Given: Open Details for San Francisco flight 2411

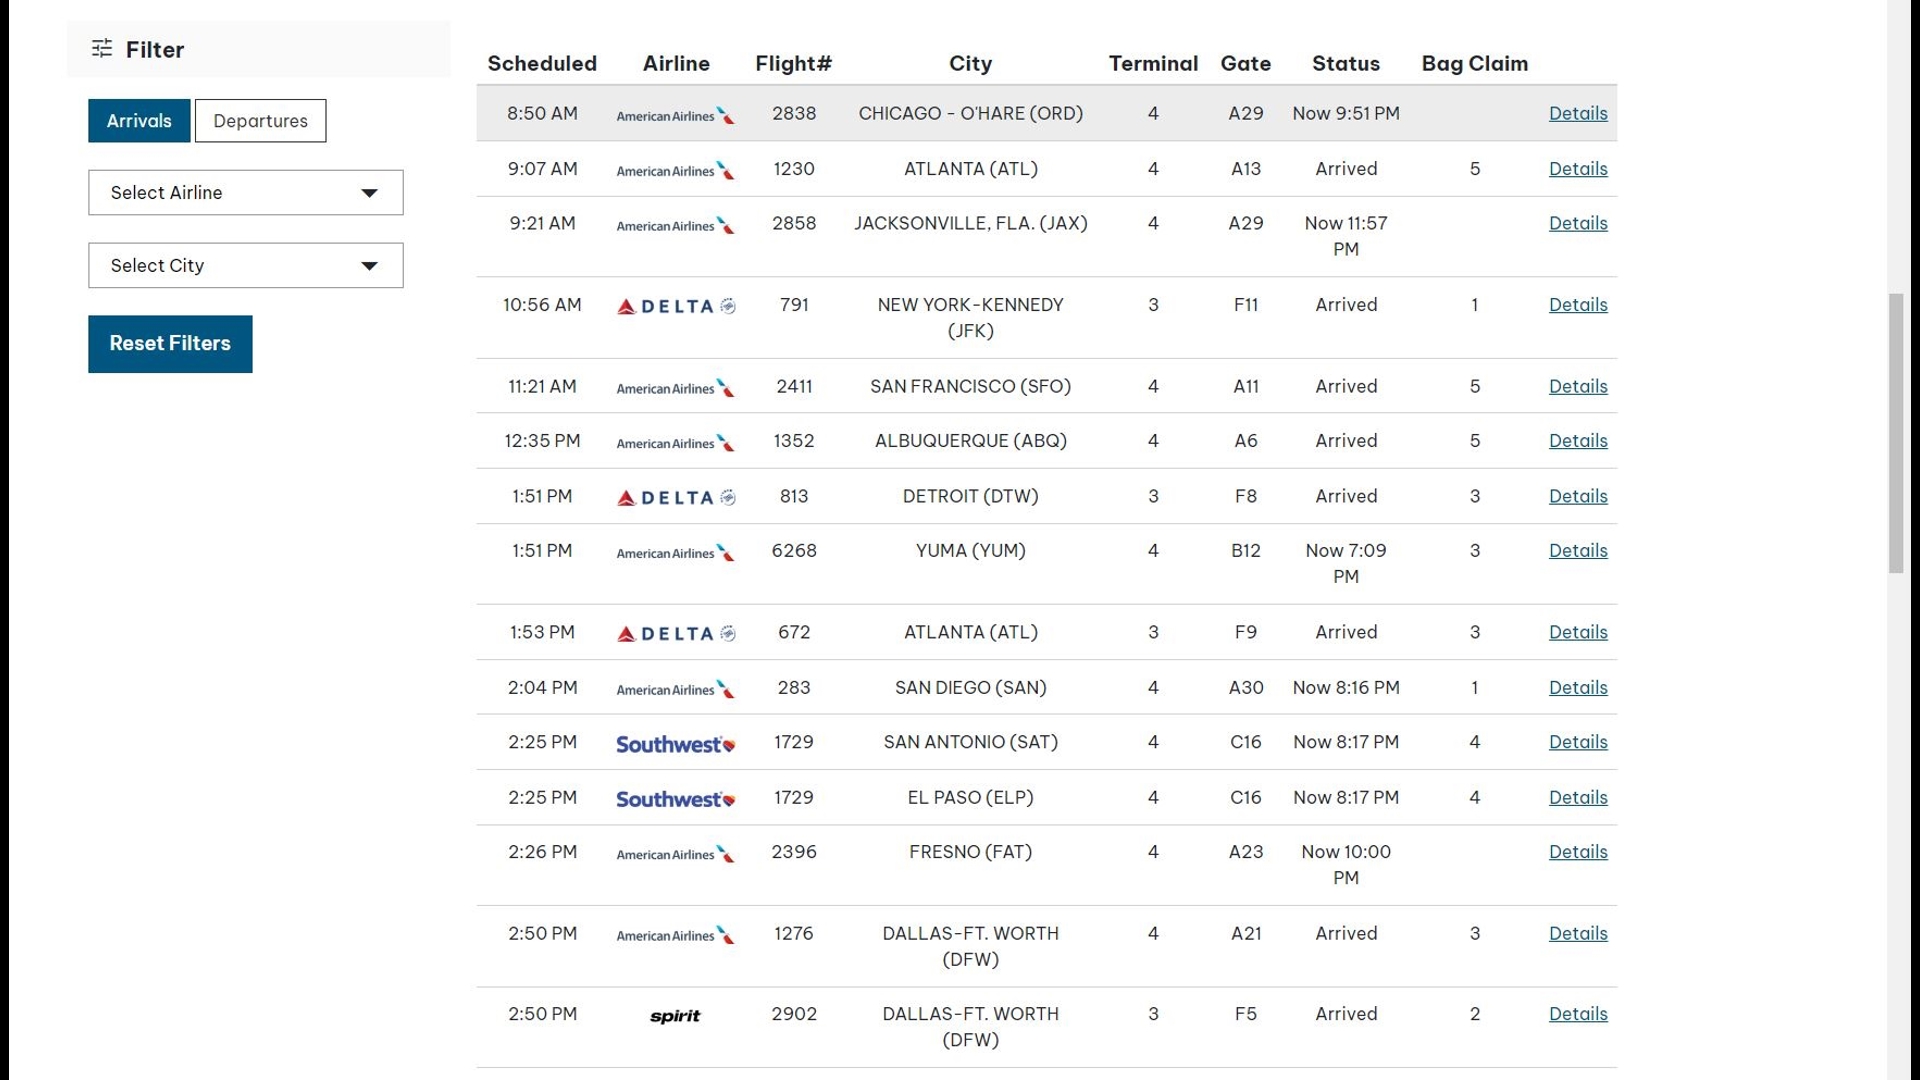Looking at the screenshot, I should [1578, 386].
